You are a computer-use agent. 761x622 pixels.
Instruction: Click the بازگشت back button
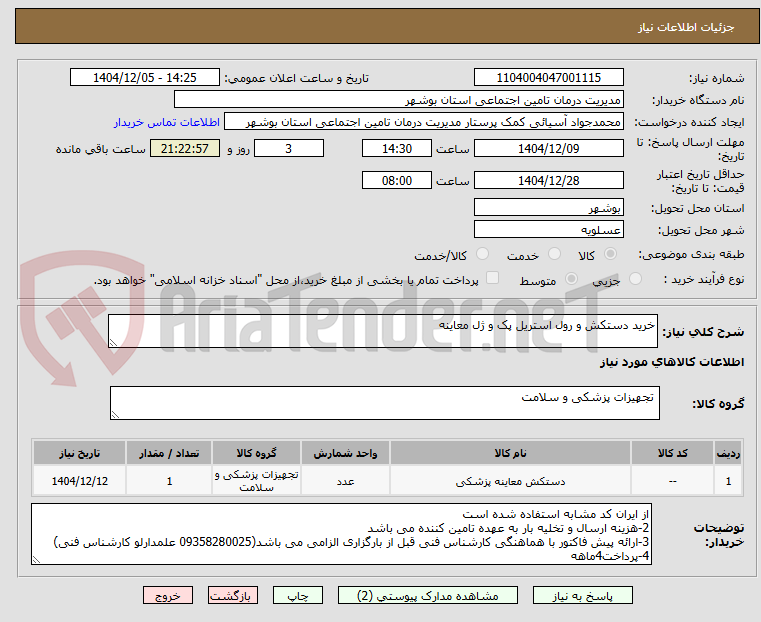[x=233, y=595]
